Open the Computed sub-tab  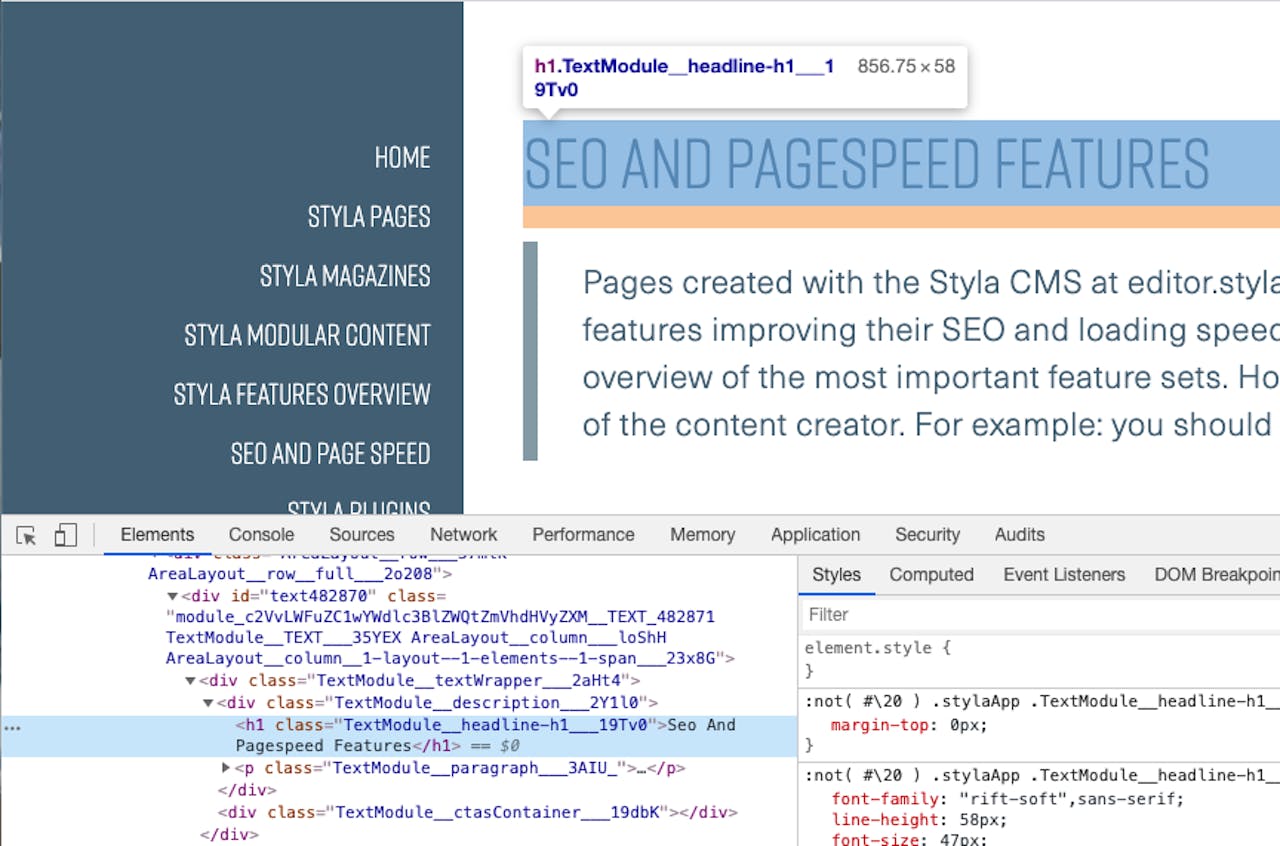931,575
